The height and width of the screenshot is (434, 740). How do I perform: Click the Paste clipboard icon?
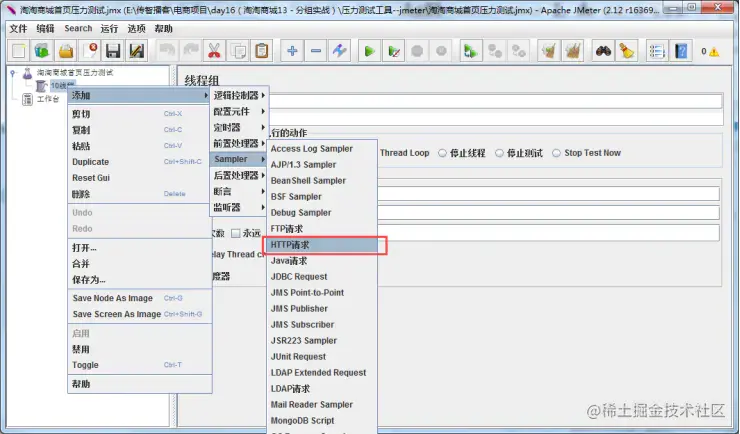[x=262, y=50]
